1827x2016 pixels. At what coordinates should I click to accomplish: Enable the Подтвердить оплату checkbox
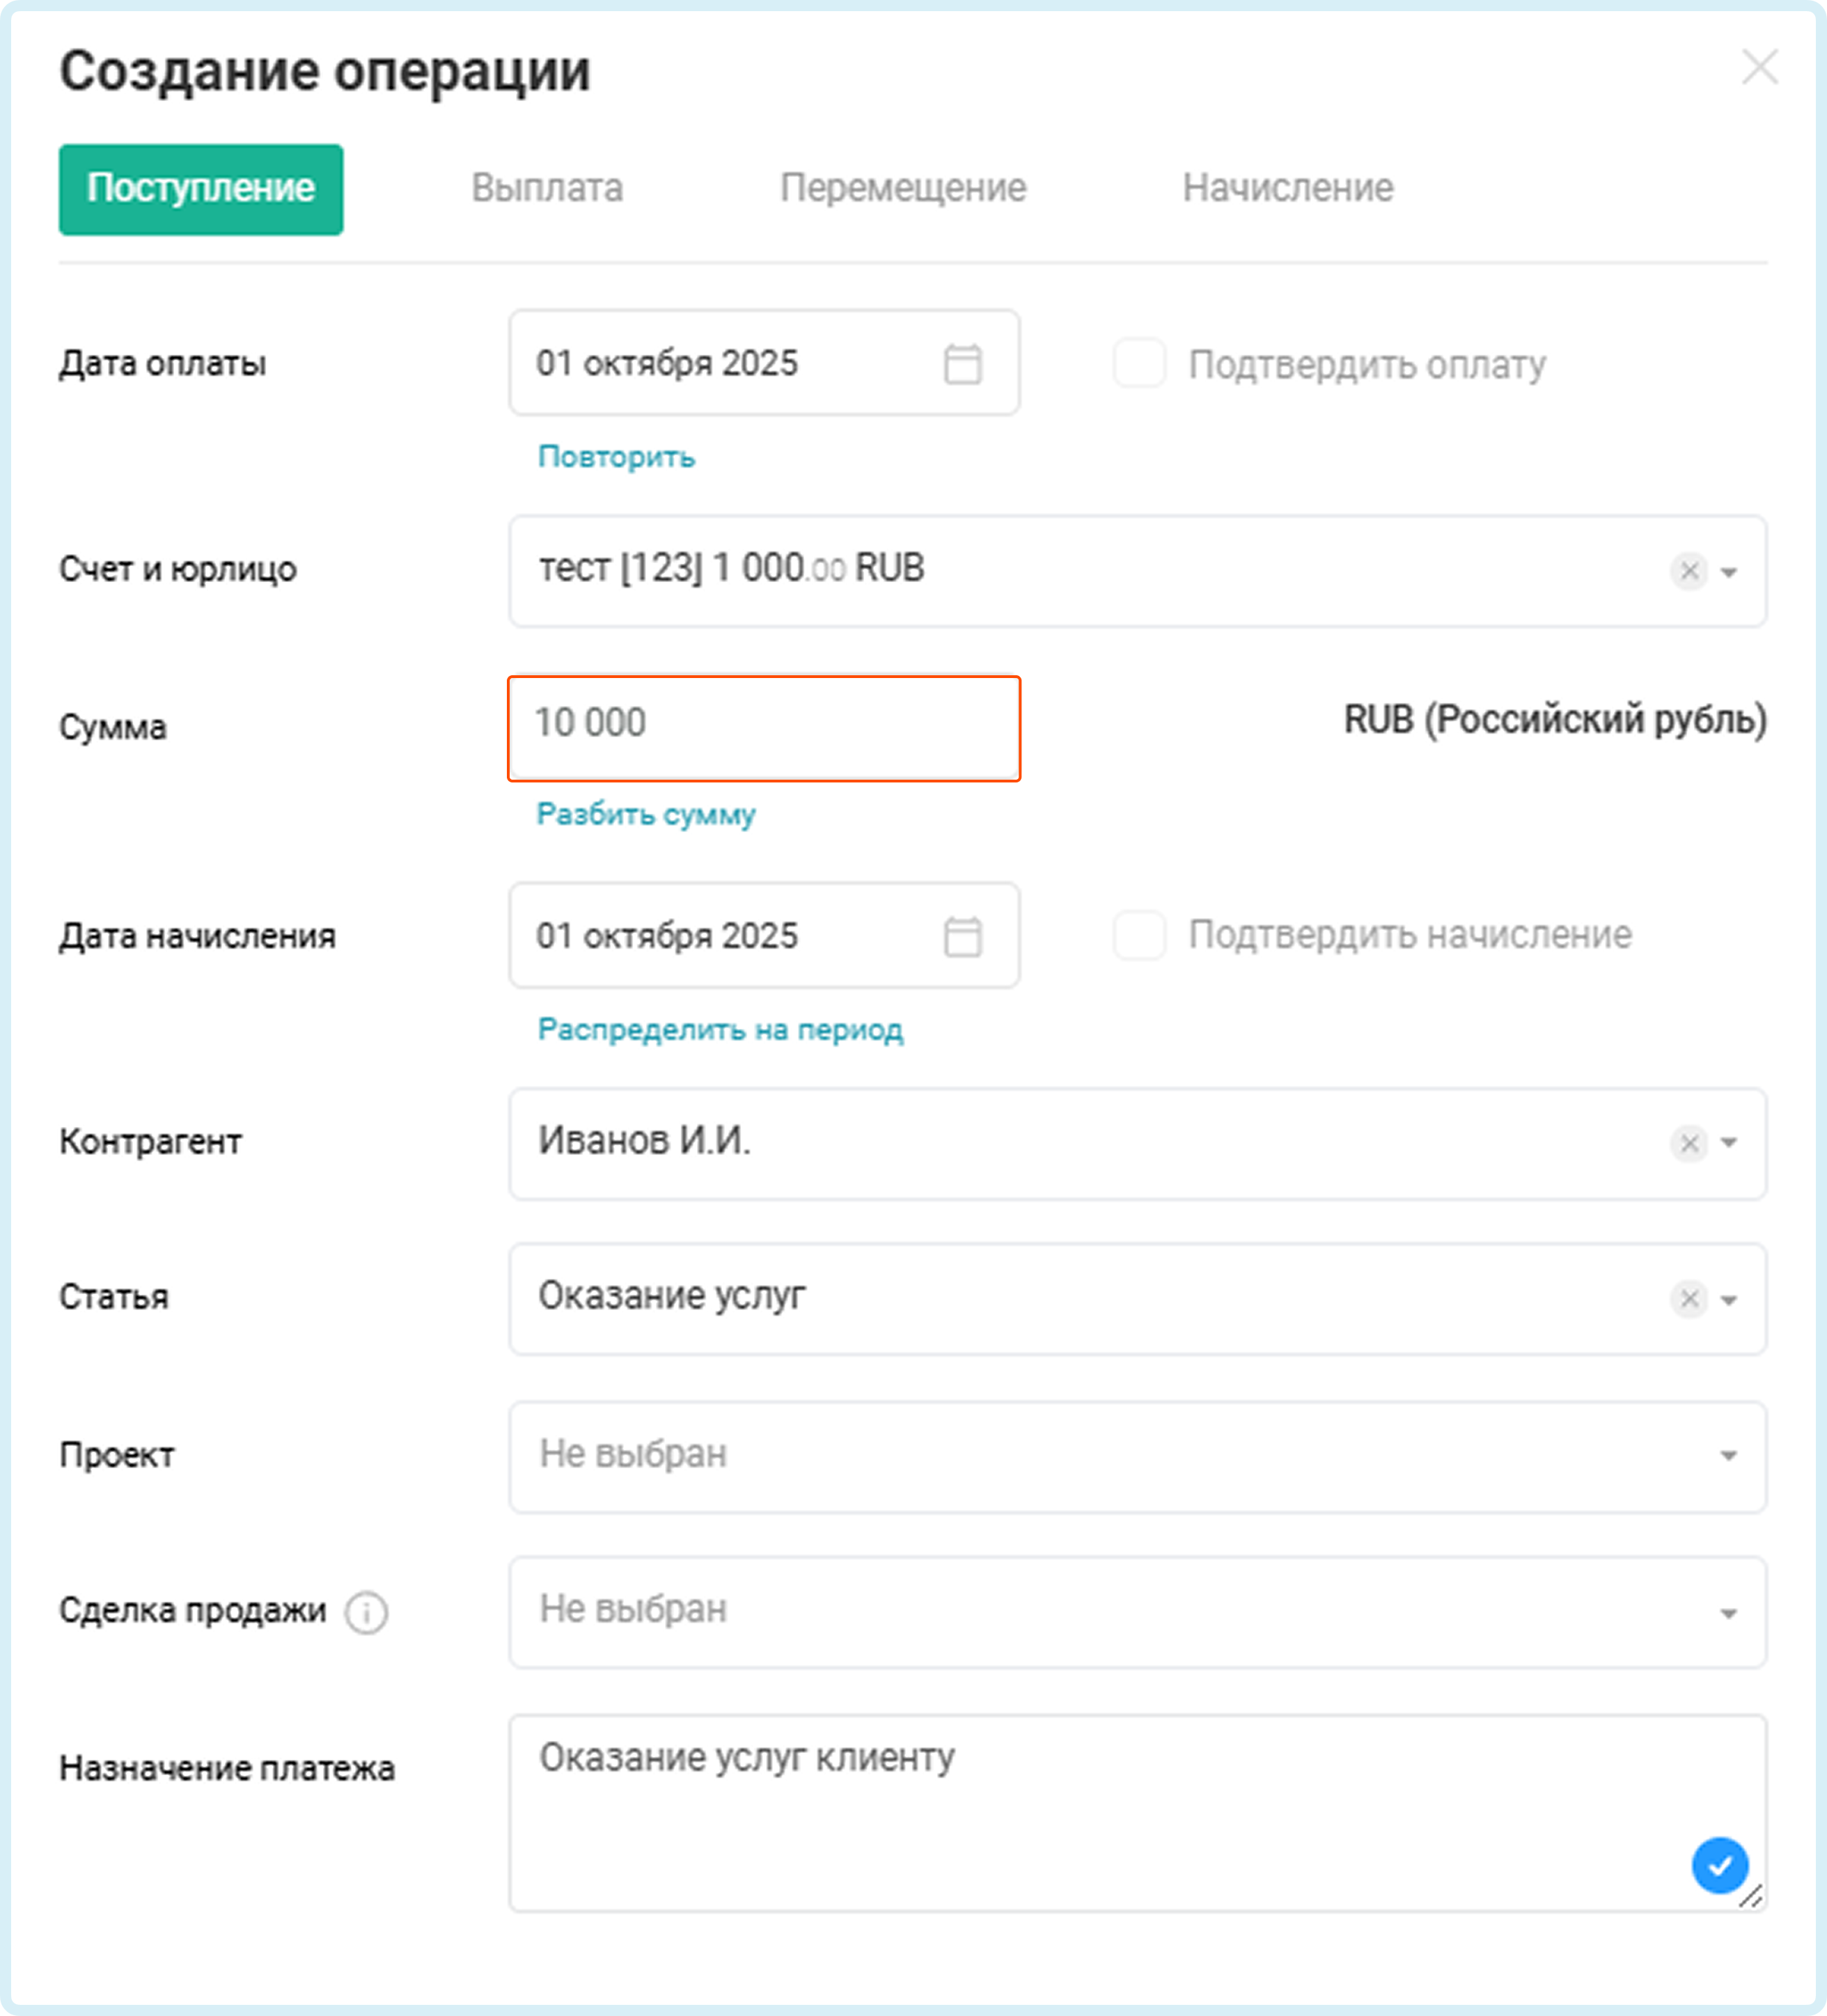[x=1139, y=363]
